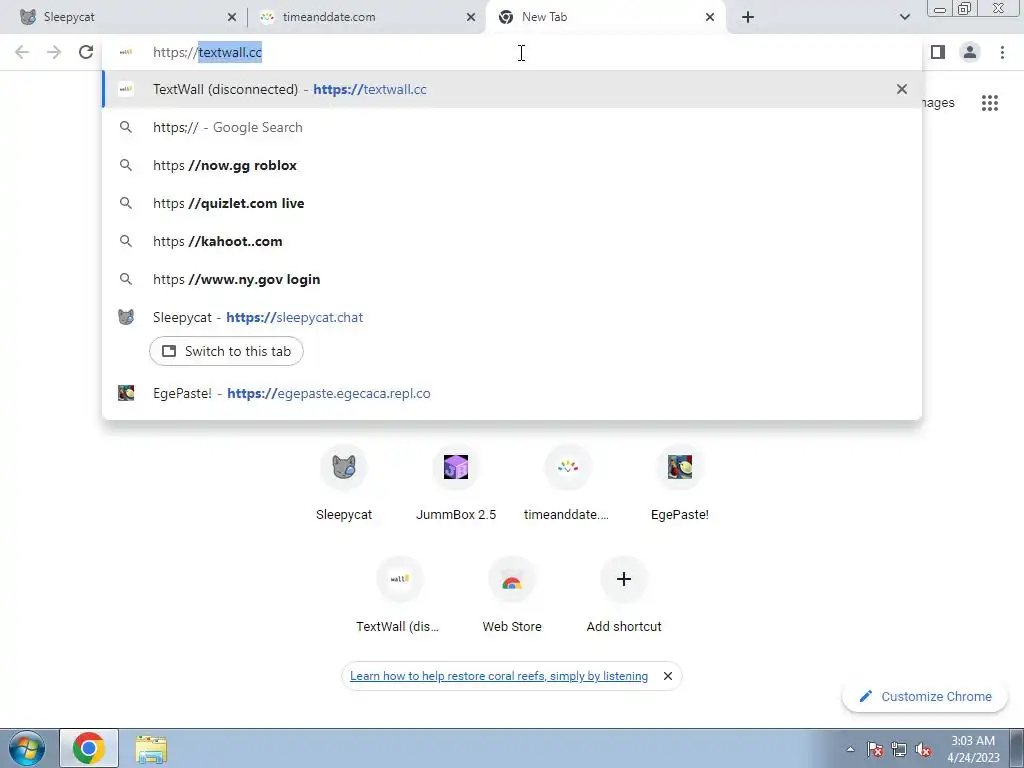Open the Sleepycat shortcut tile
The height and width of the screenshot is (768, 1024).
(x=344, y=483)
